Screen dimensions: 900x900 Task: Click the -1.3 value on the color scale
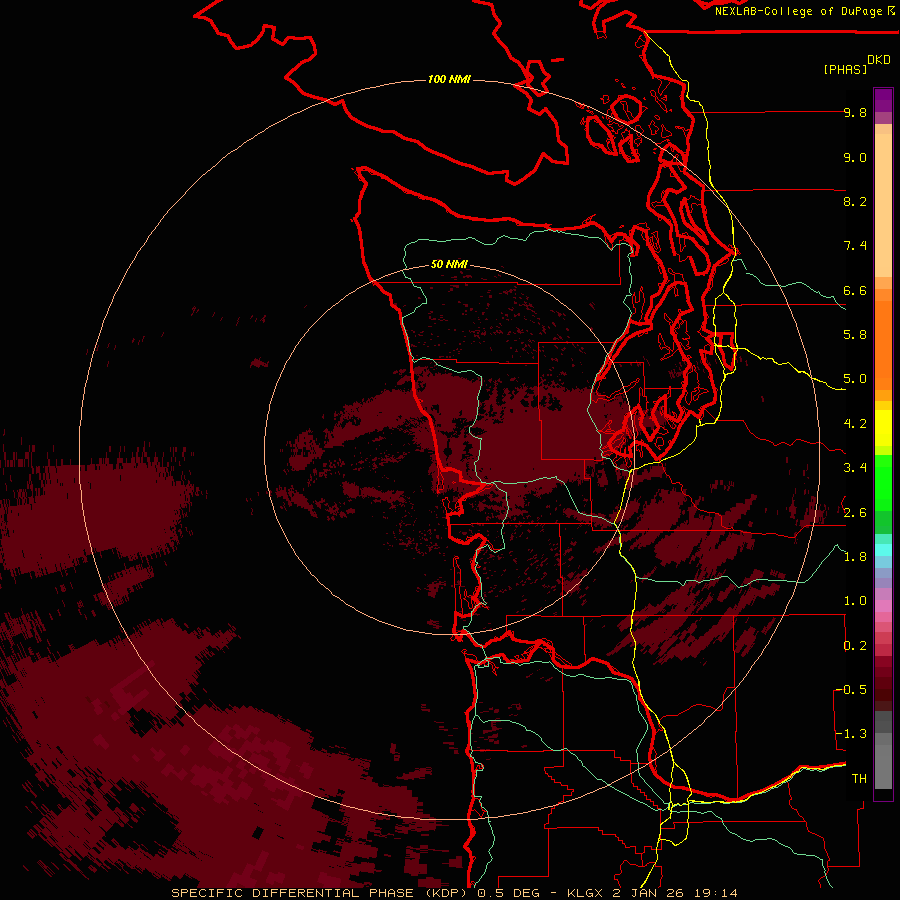[x=852, y=734]
